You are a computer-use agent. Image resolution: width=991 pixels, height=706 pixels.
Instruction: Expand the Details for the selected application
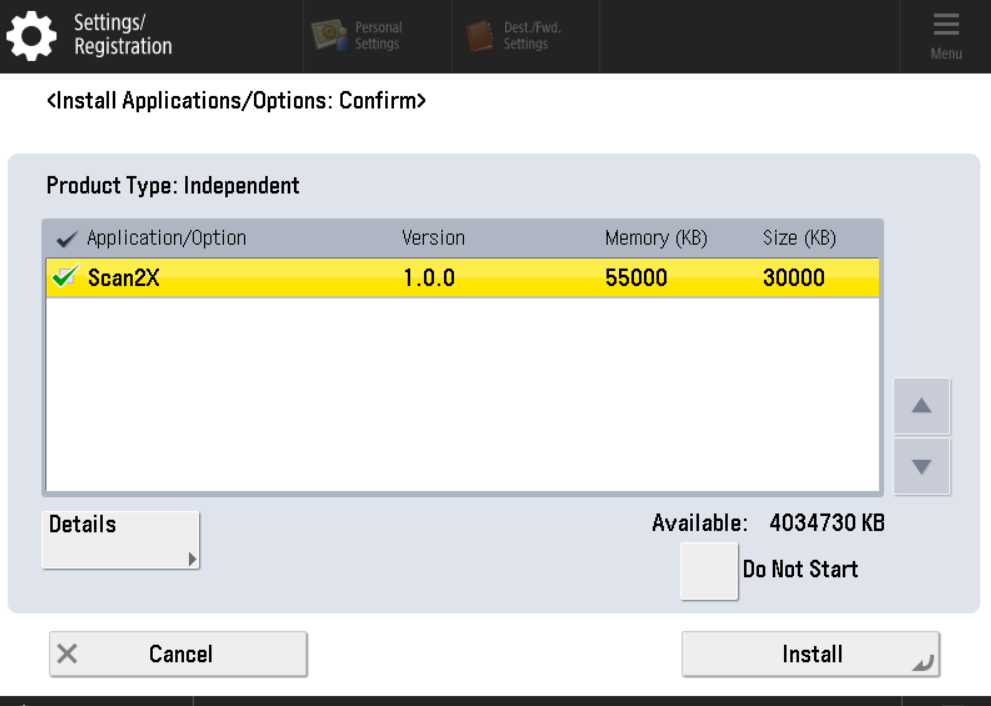[x=120, y=540]
